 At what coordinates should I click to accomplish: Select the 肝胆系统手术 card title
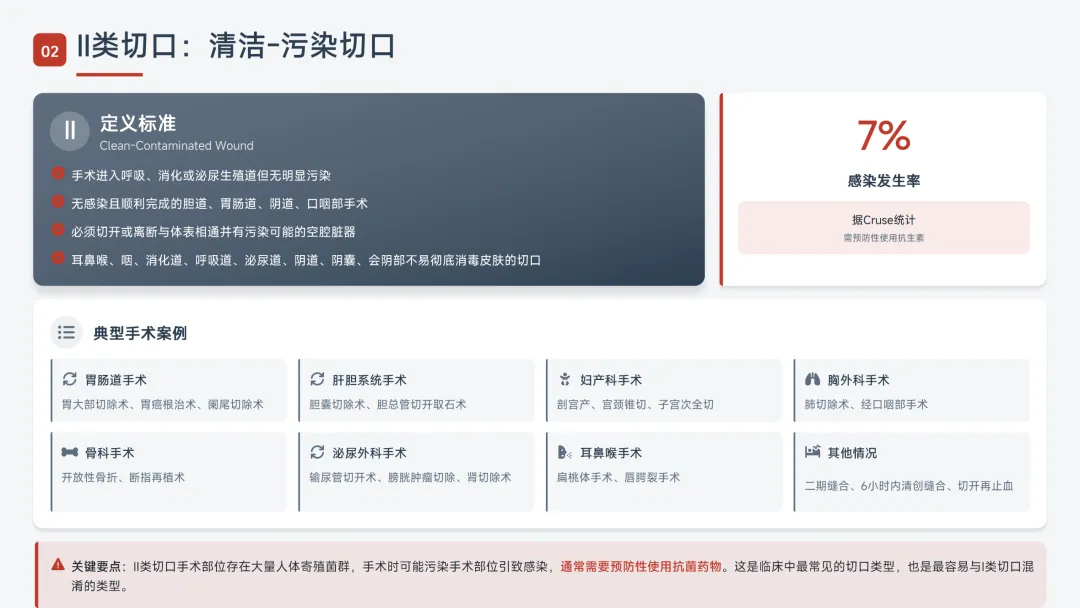[x=369, y=380]
